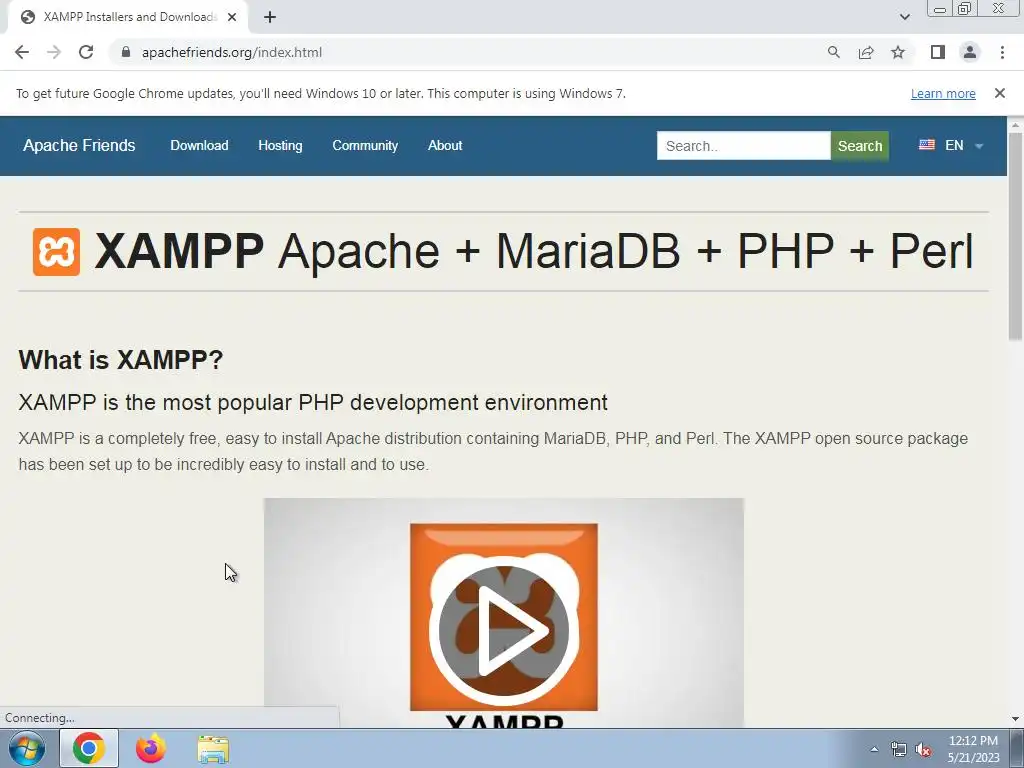Click the US flag language icon
This screenshot has height=768, width=1024.
click(927, 145)
